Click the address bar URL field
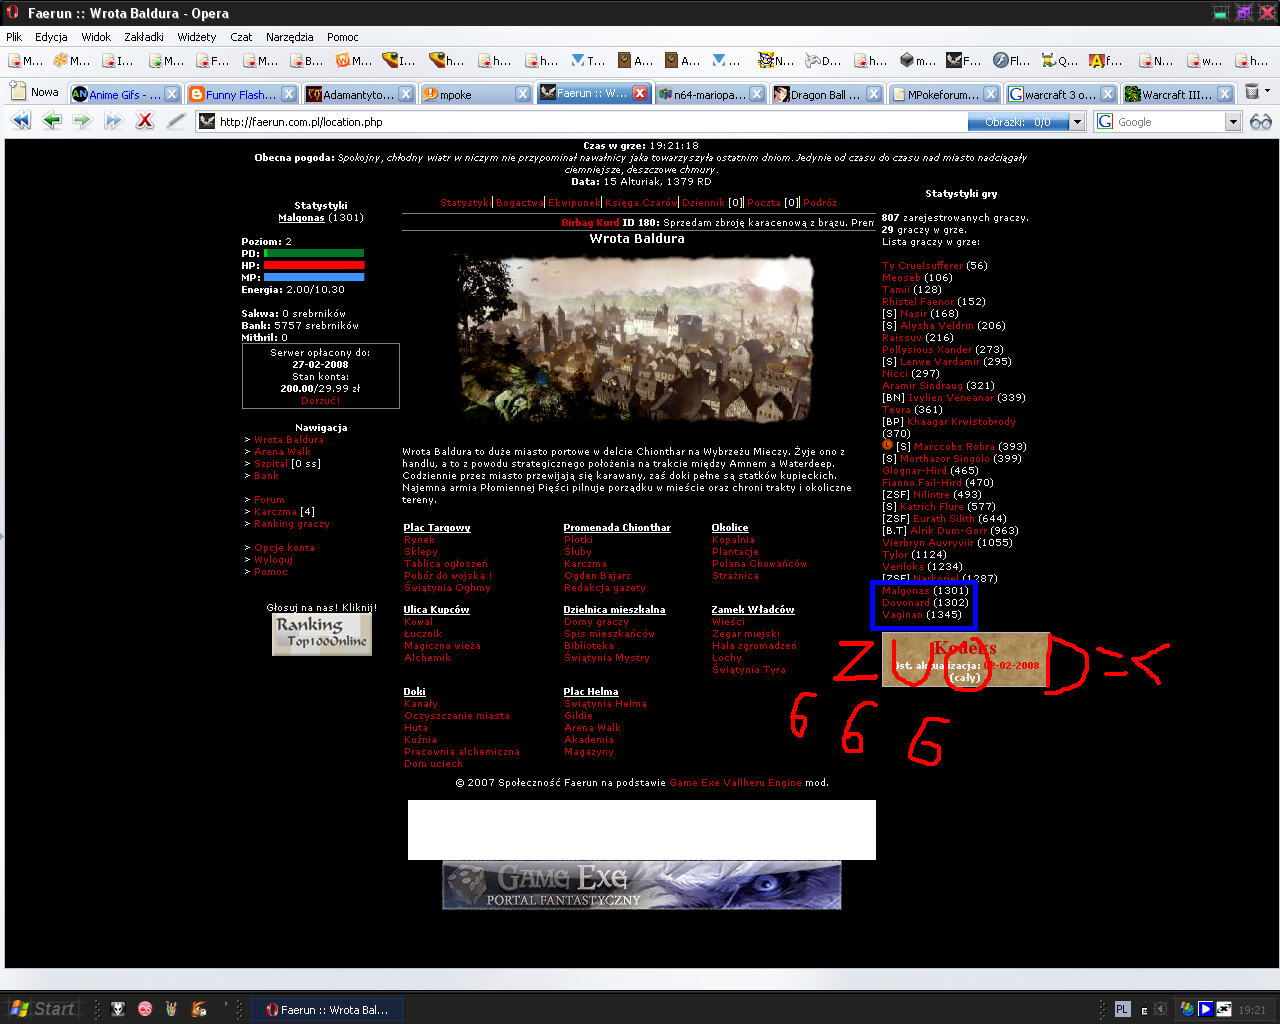The height and width of the screenshot is (1024, 1280). (581, 122)
